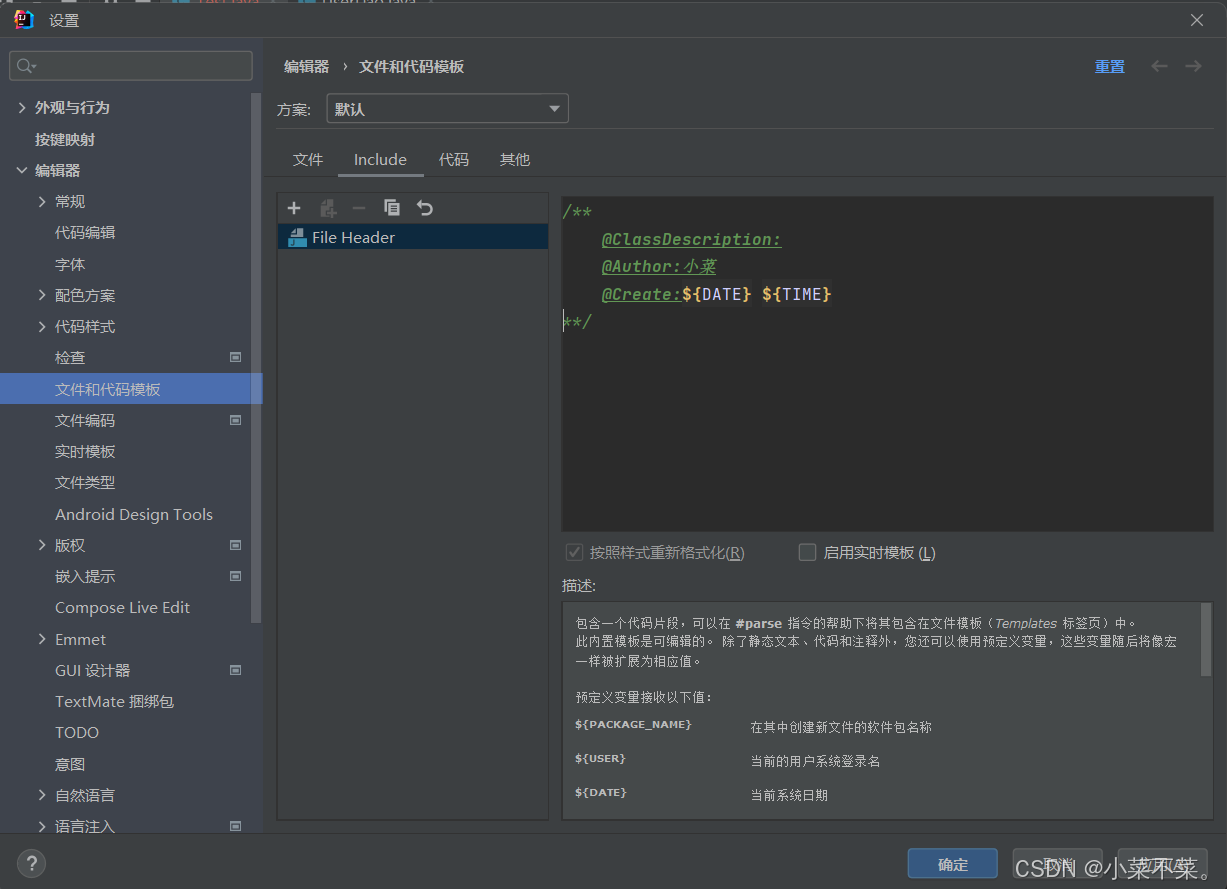Expand the 语言注入 node arrow

click(42, 826)
